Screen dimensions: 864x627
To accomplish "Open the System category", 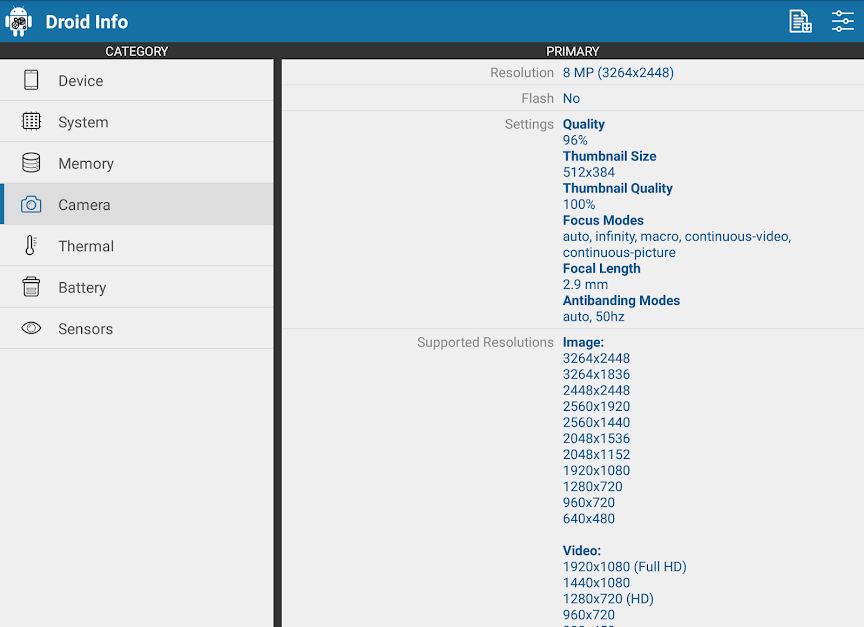I will coord(137,121).
